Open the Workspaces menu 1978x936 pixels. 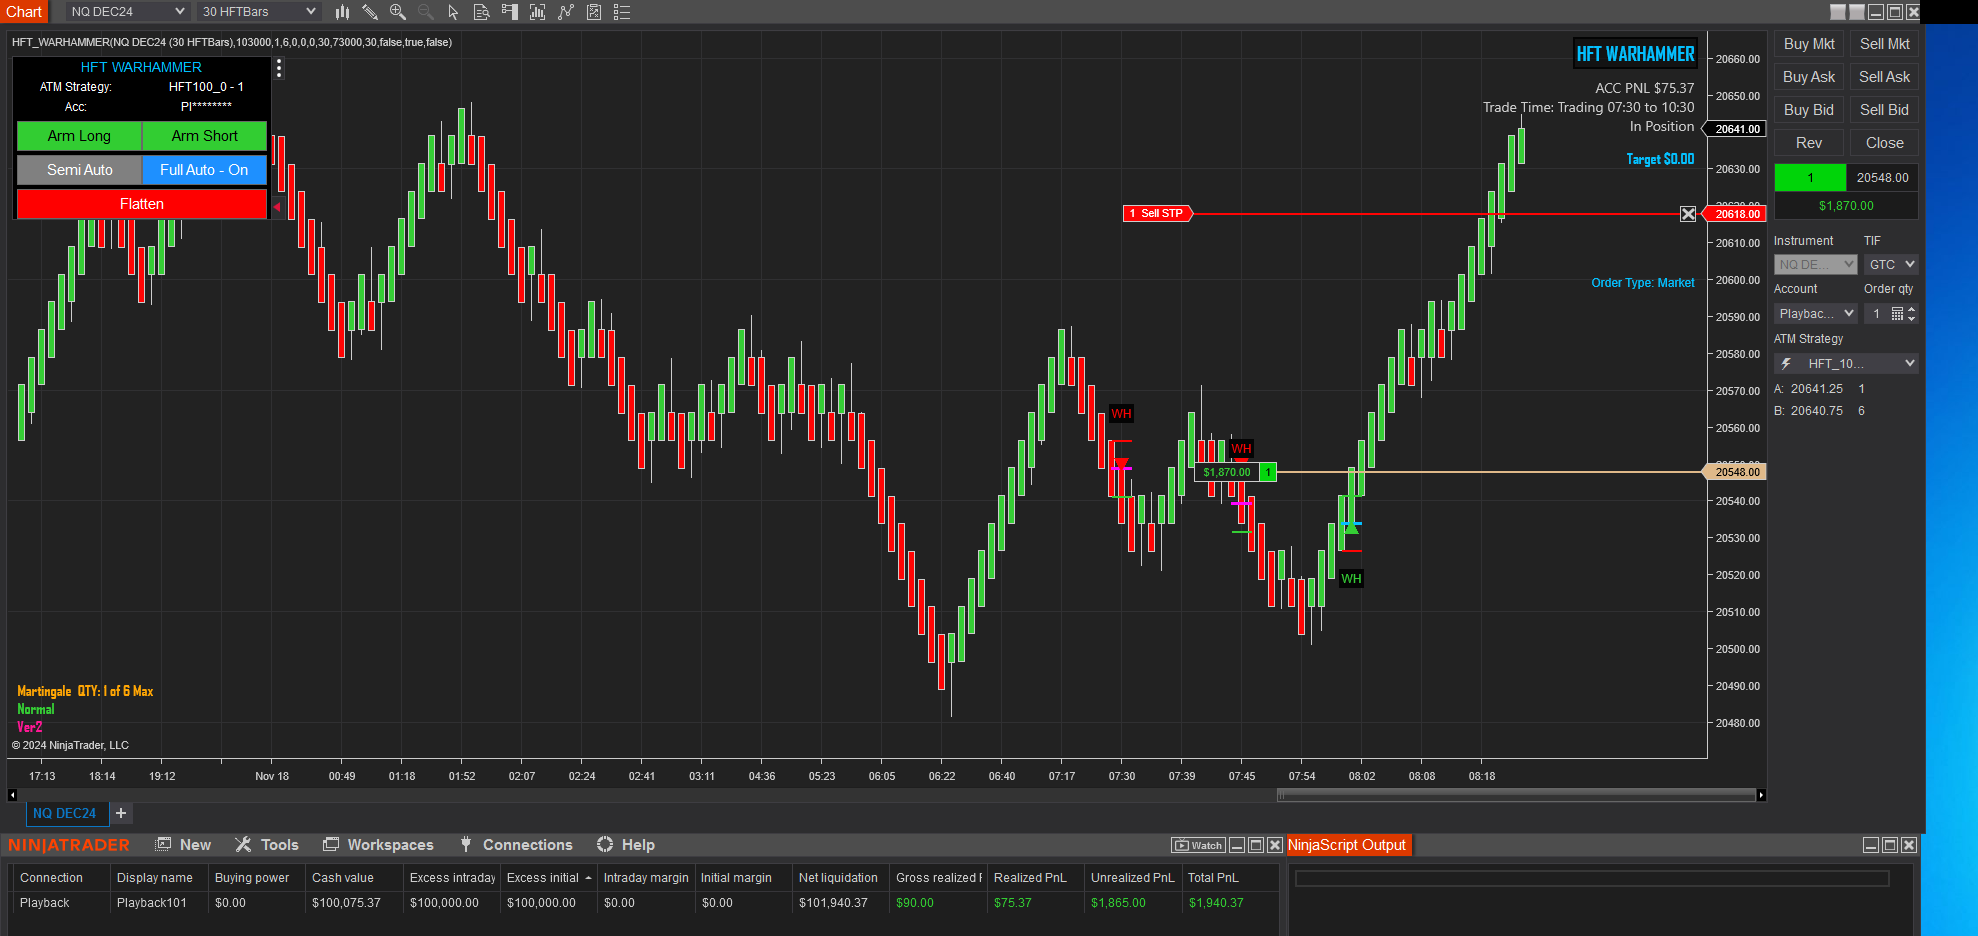coord(379,845)
